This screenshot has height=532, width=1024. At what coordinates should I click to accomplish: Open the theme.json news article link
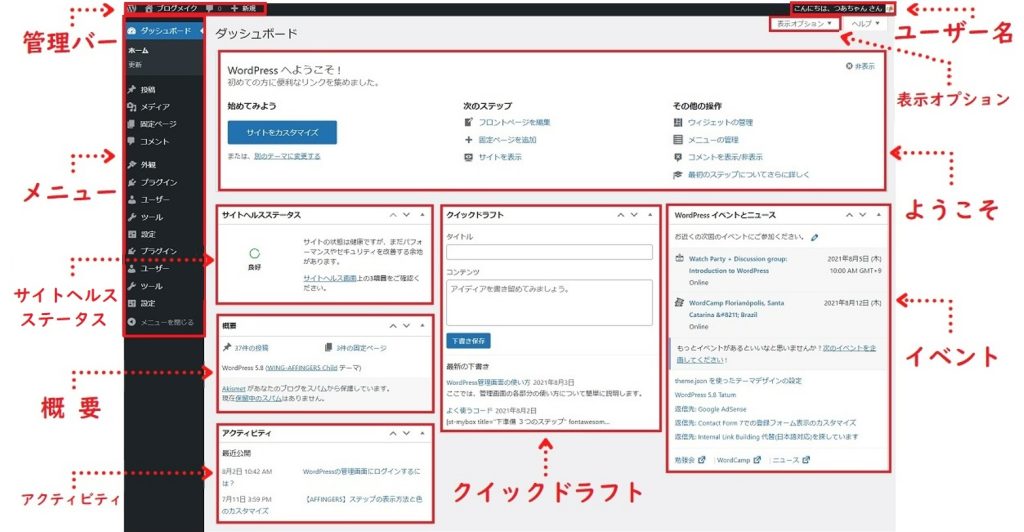(738, 381)
